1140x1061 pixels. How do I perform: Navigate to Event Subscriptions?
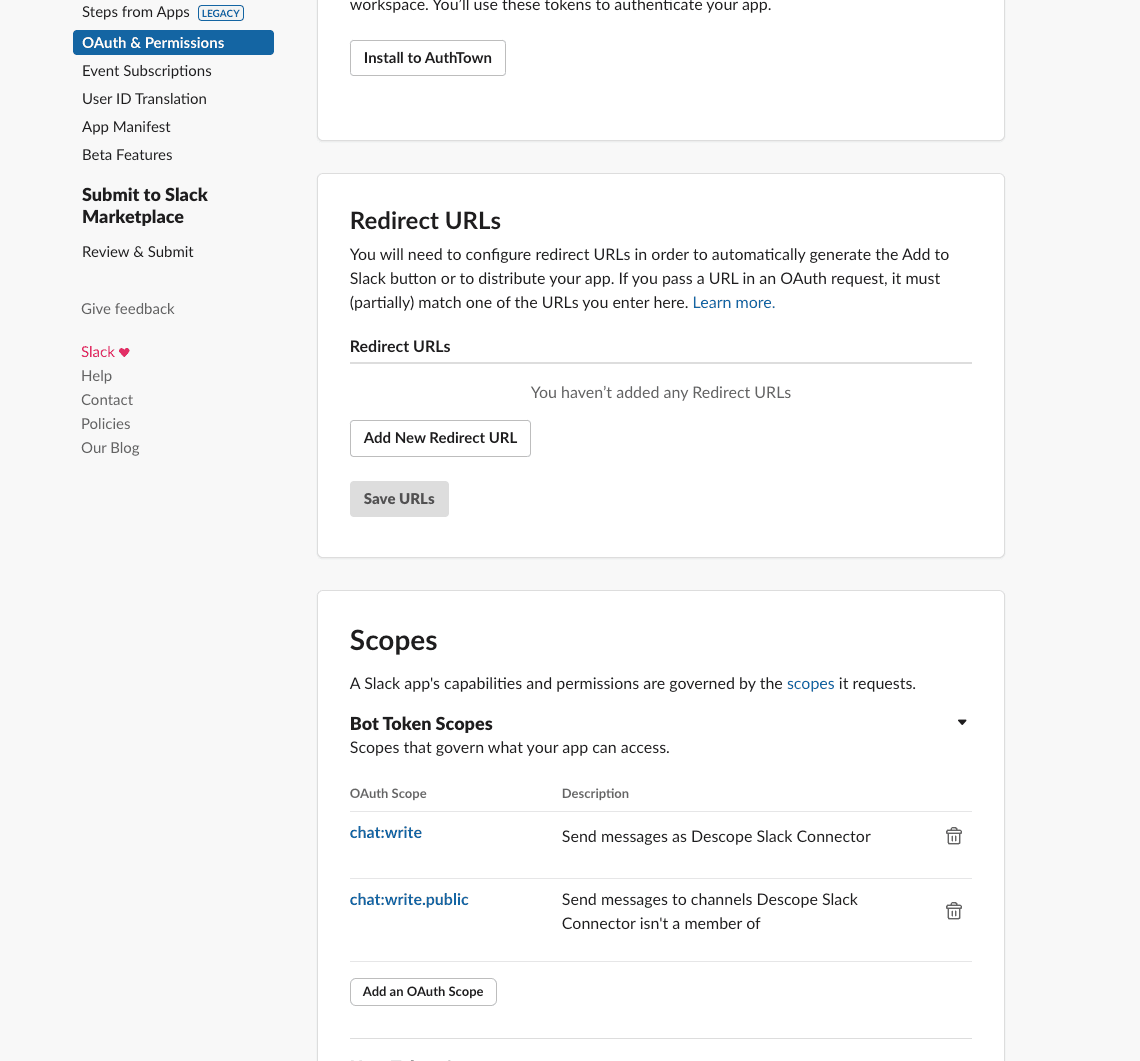pyautogui.click(x=146, y=70)
